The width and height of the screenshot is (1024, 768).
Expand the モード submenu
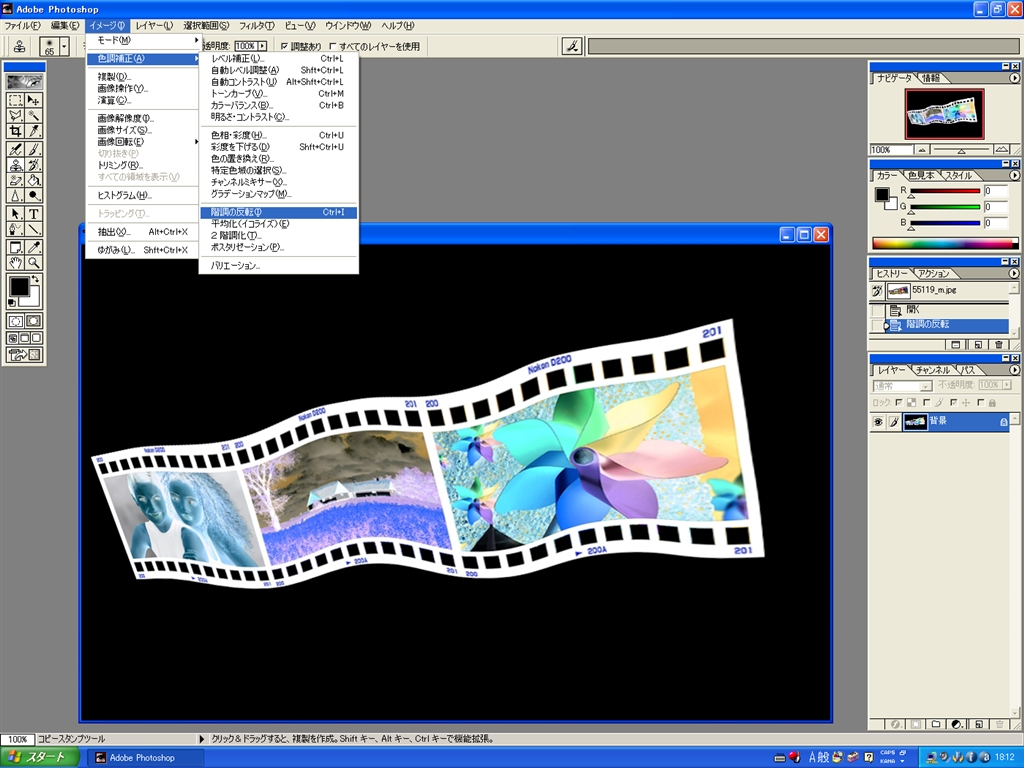pos(143,40)
